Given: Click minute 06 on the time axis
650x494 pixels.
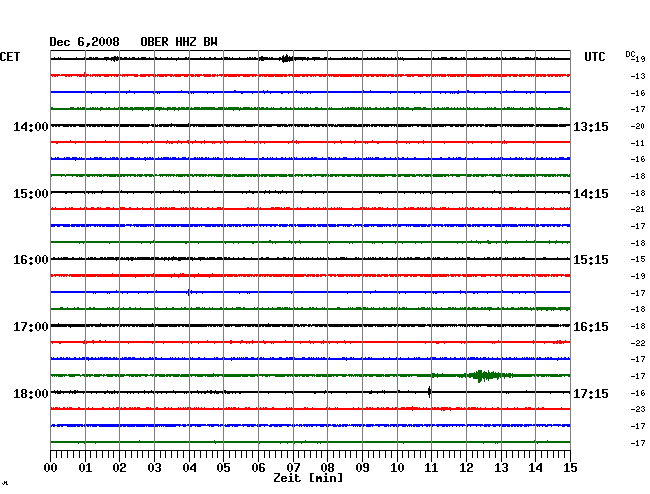Looking at the screenshot, I should (258, 467).
